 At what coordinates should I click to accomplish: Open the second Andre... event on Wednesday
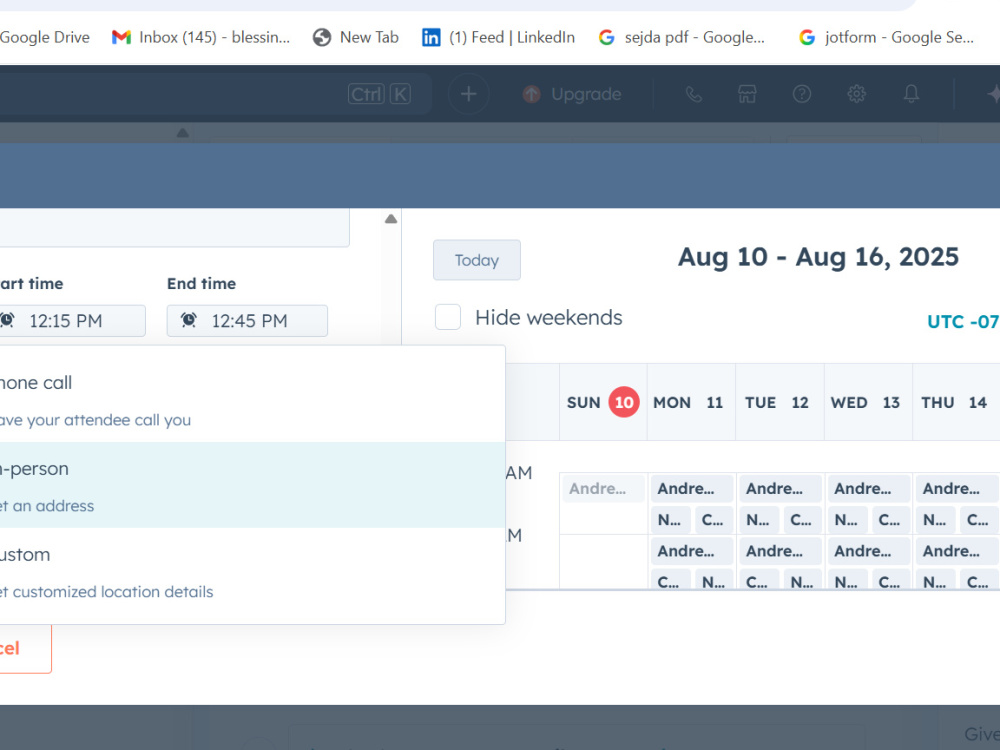point(869,551)
